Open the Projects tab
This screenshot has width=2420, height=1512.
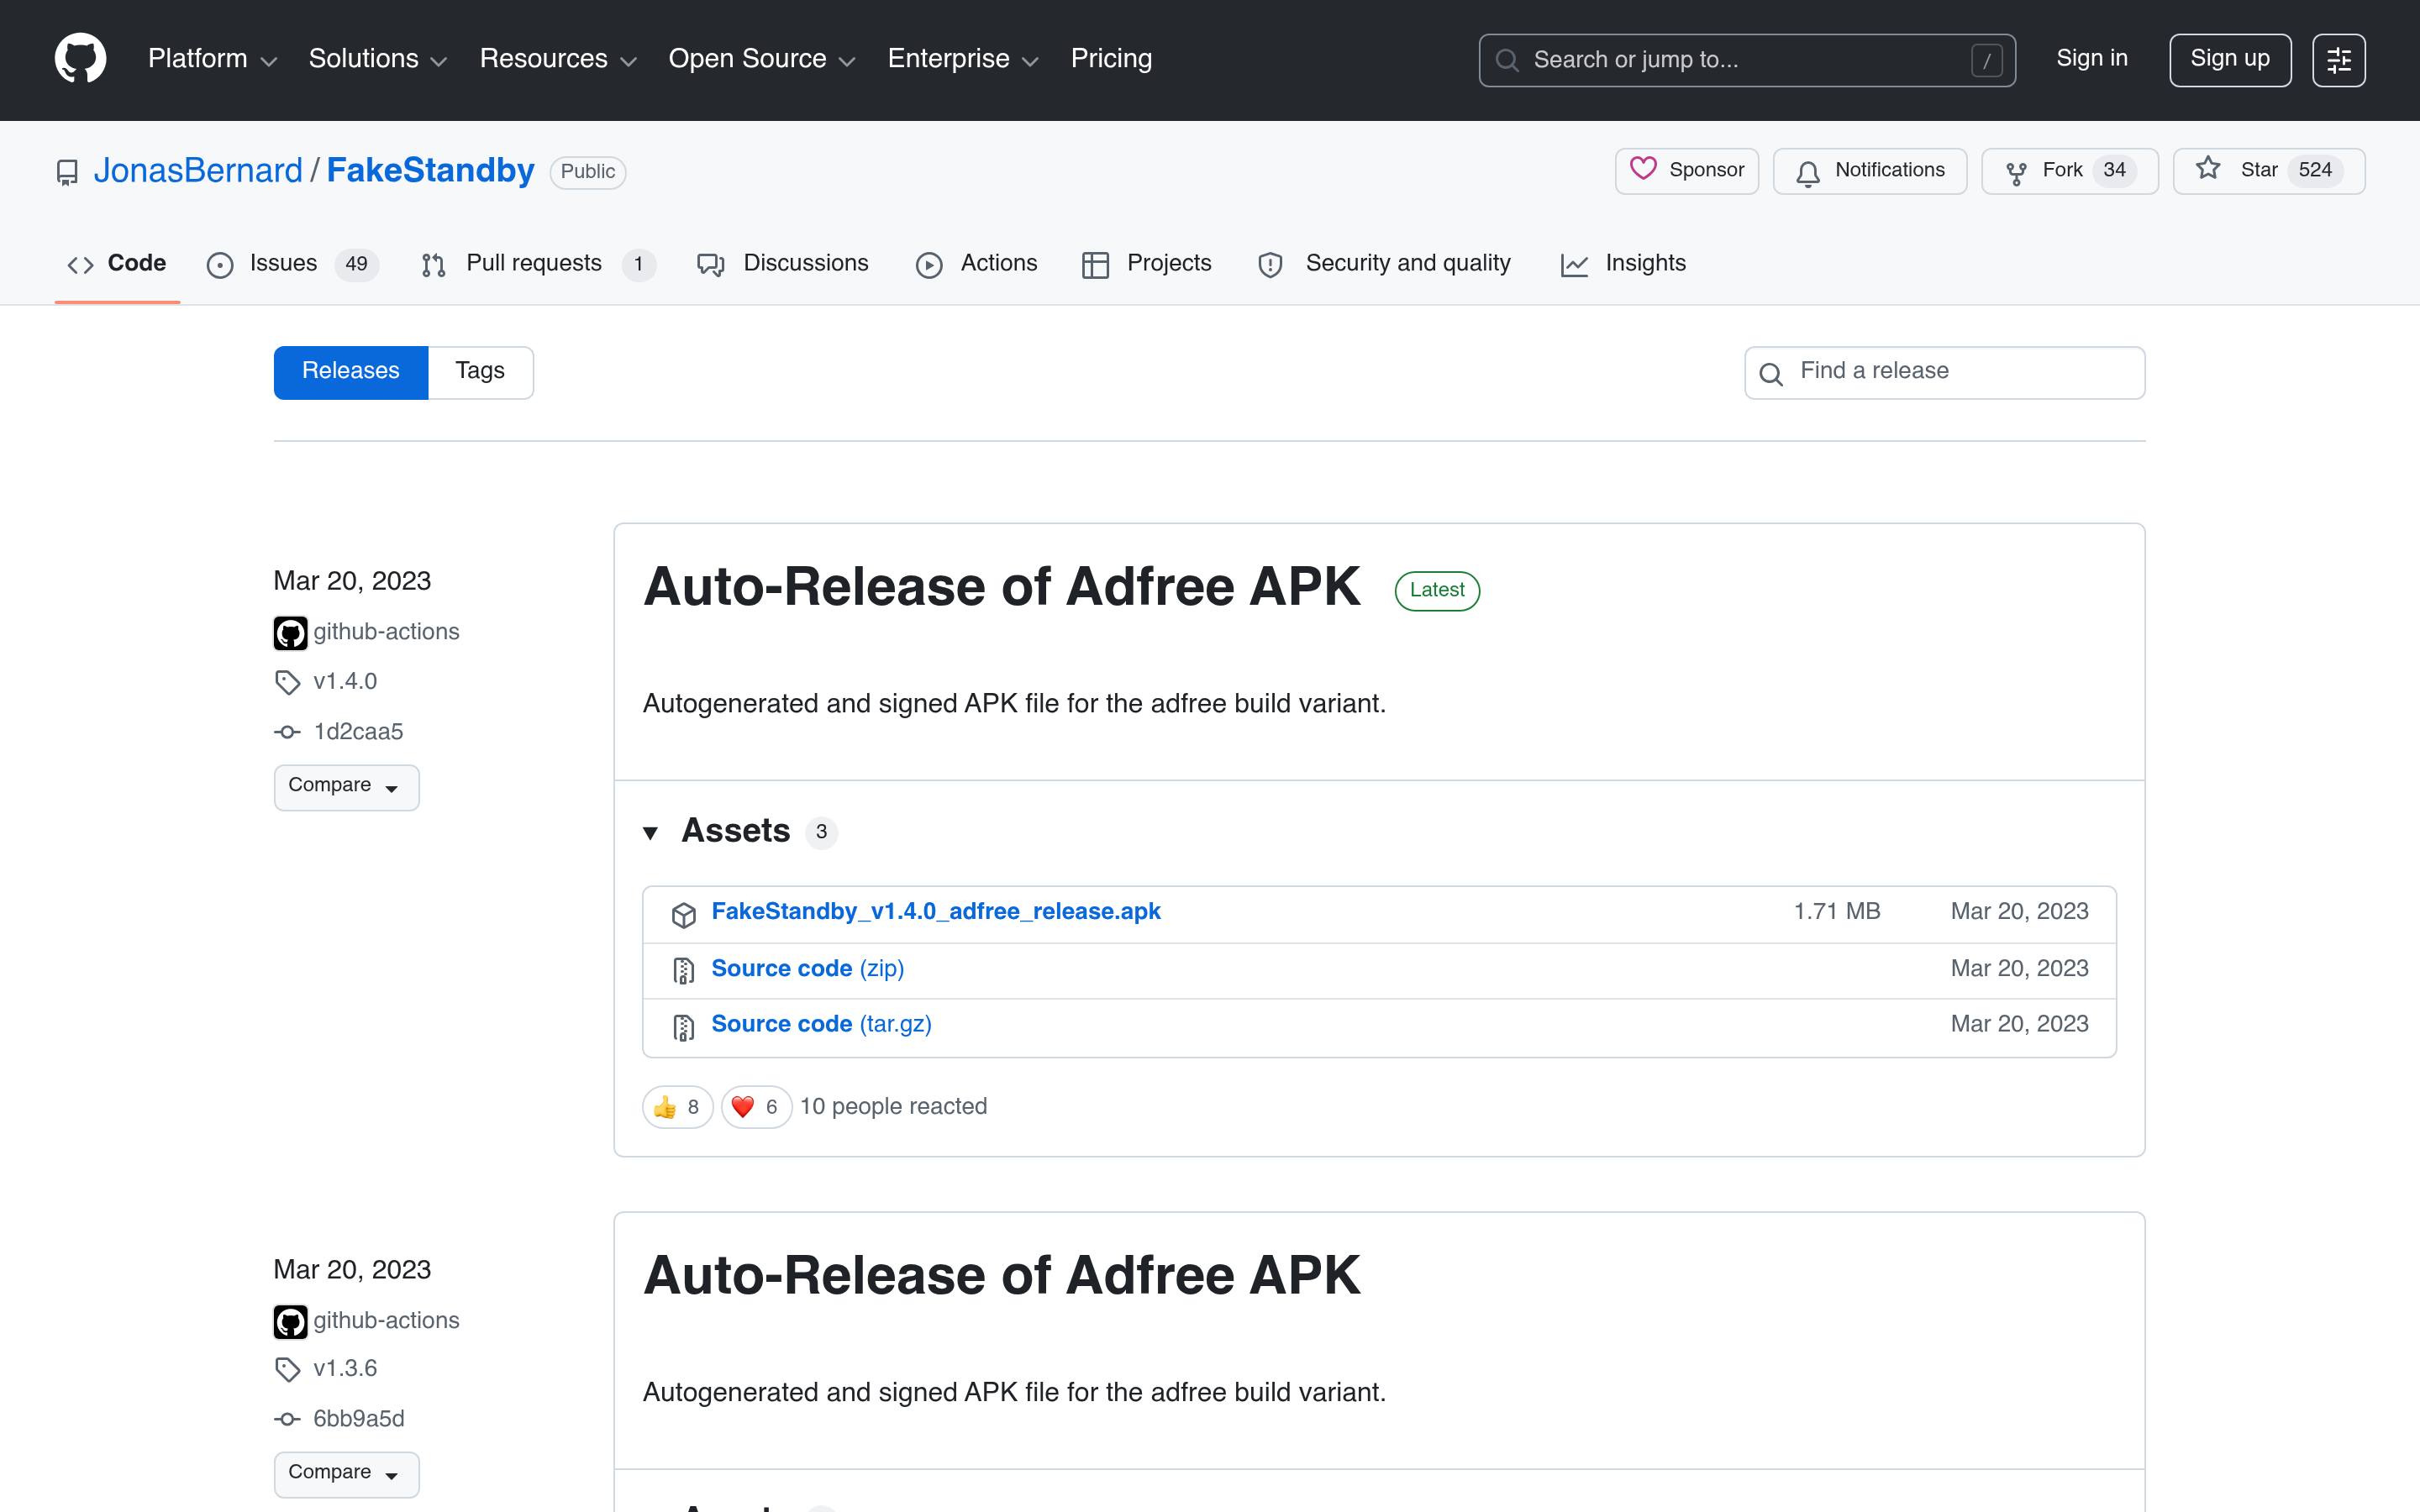coord(1146,264)
